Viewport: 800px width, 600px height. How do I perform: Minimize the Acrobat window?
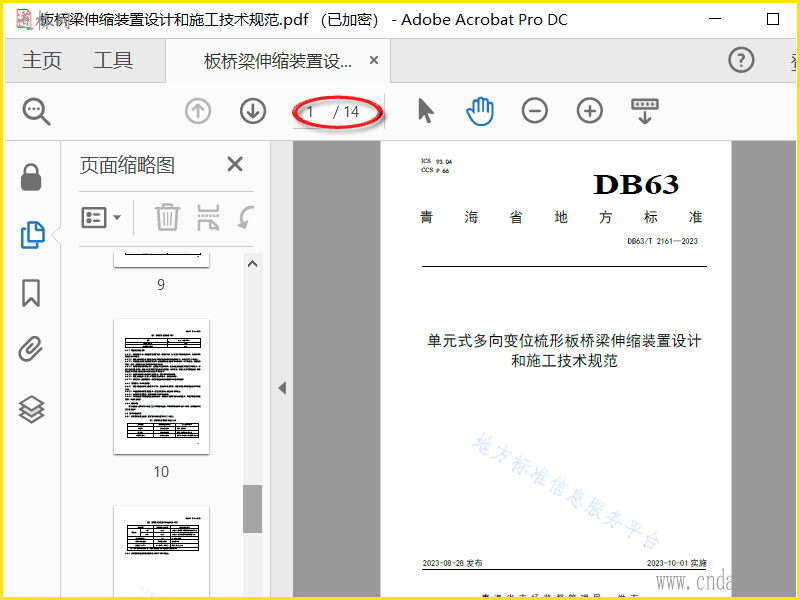point(715,19)
